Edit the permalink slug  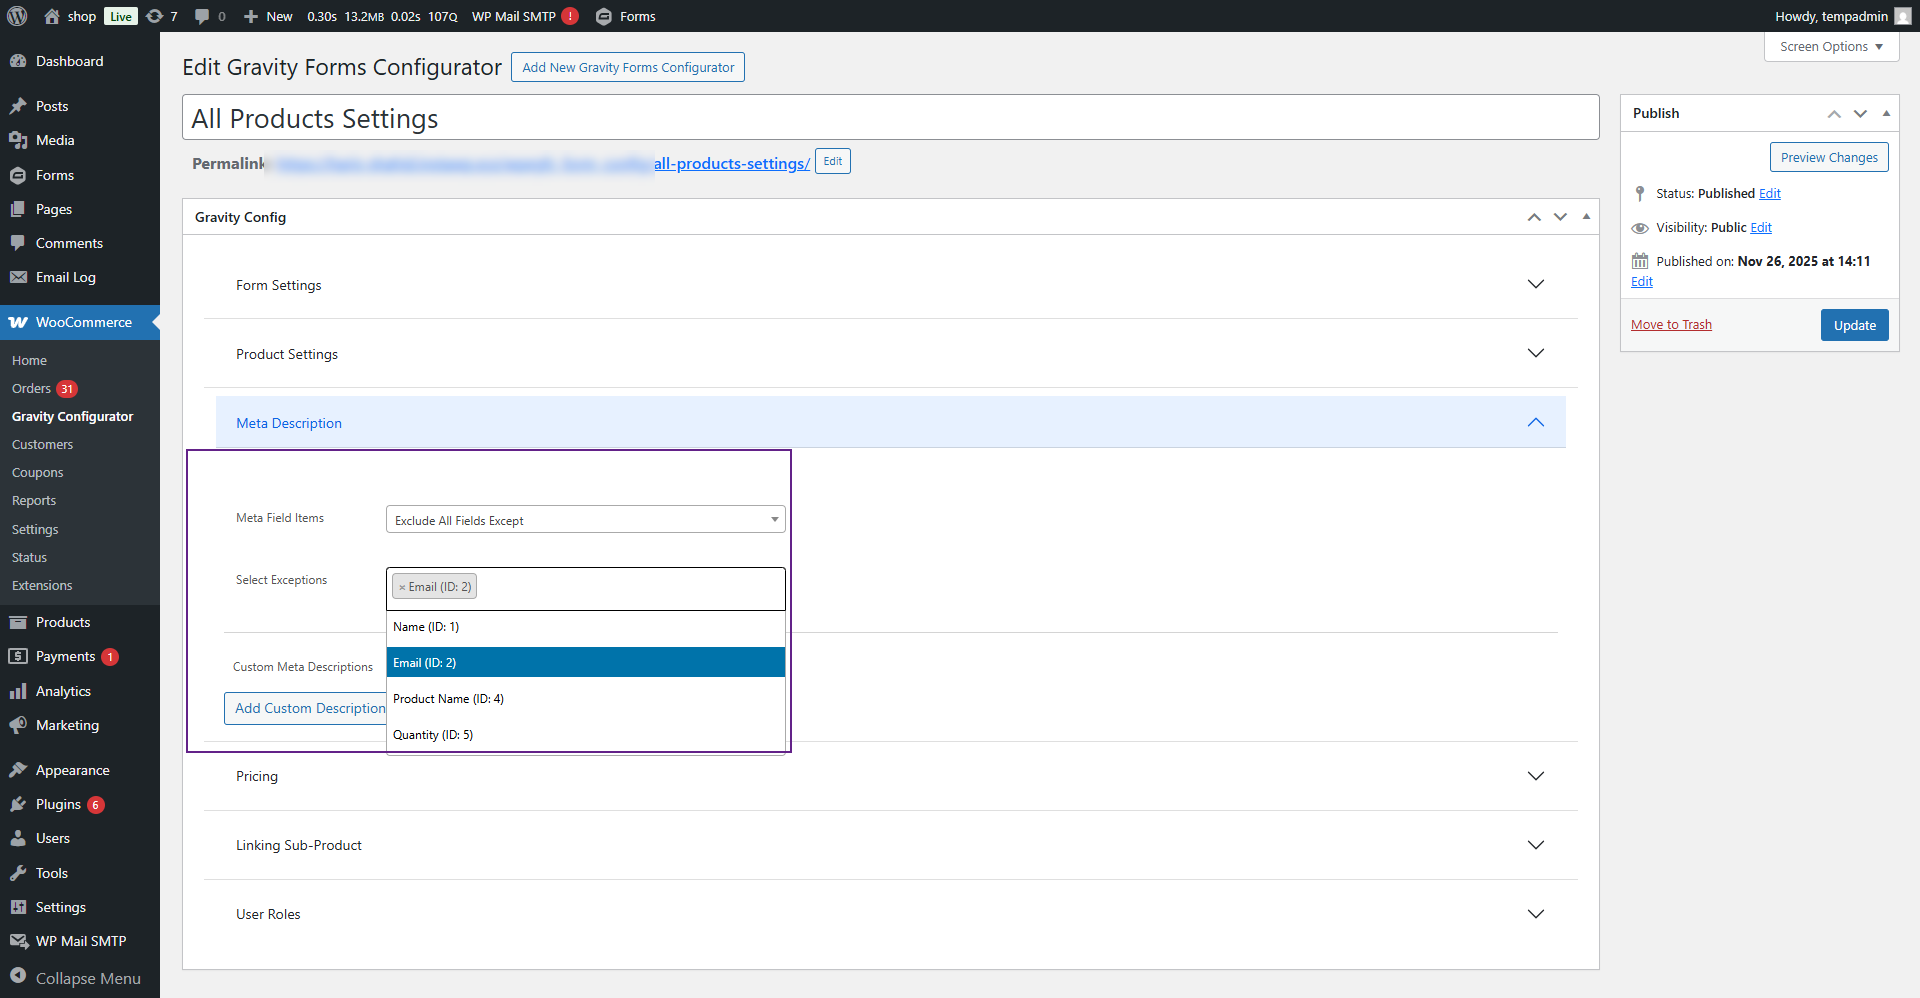coord(833,162)
